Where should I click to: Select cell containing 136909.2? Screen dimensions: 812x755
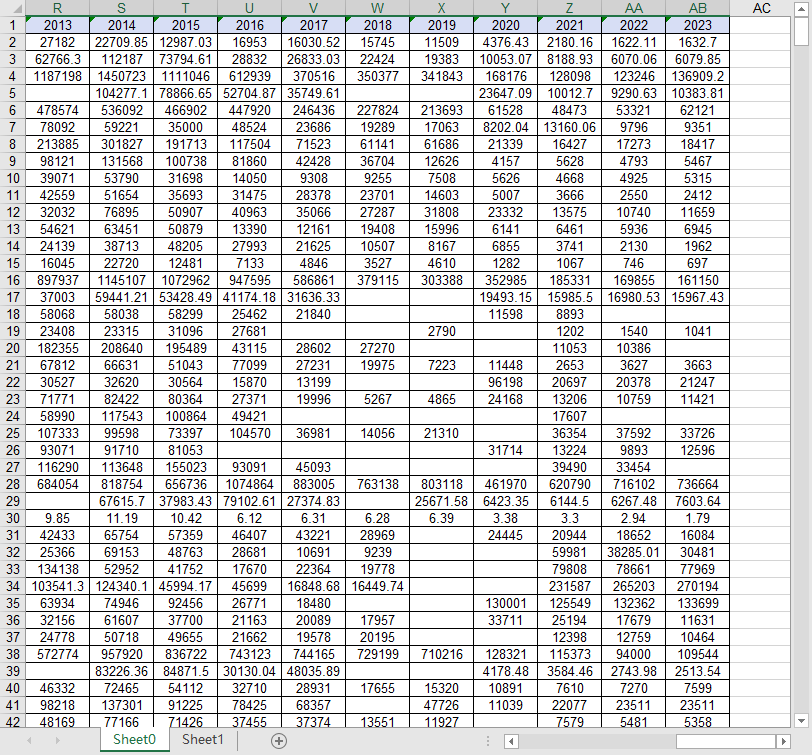pos(698,76)
